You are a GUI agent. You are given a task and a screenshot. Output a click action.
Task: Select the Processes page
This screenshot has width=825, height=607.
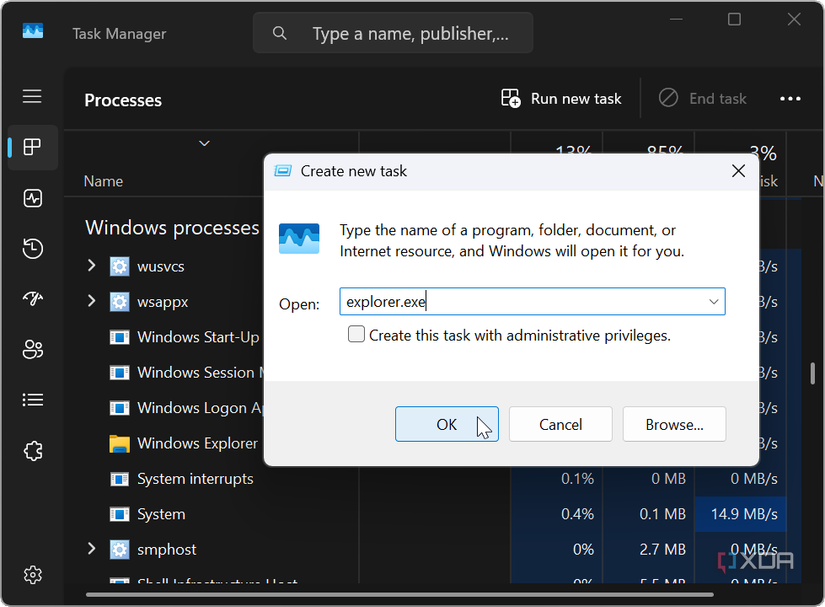tap(32, 147)
